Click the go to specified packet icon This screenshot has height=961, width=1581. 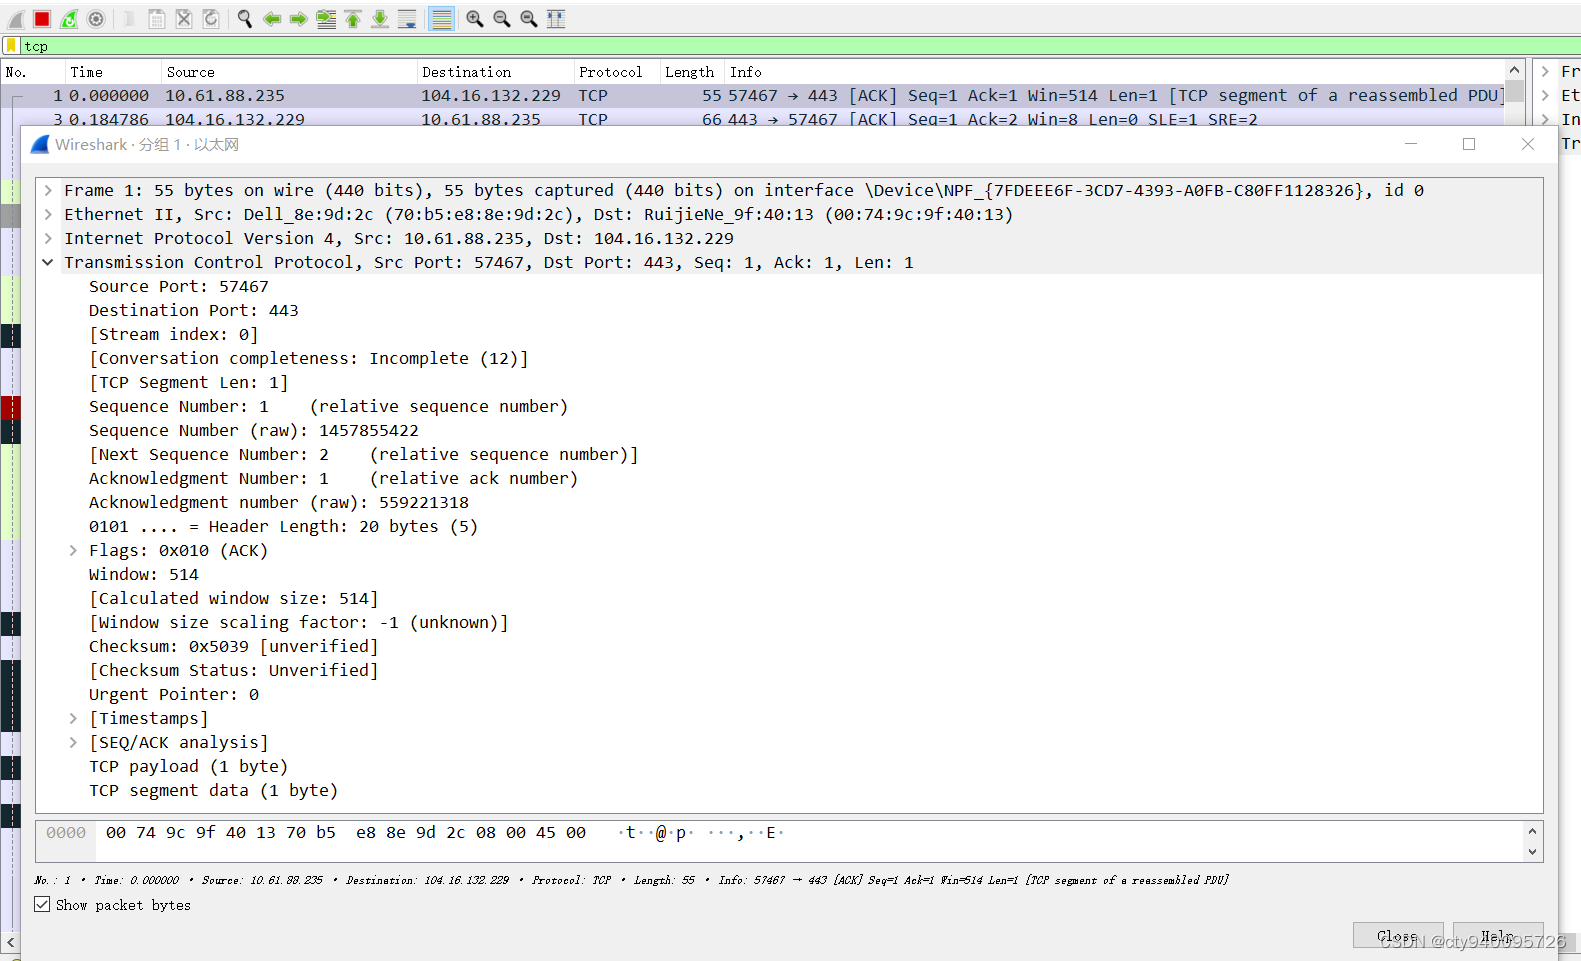coord(326,19)
